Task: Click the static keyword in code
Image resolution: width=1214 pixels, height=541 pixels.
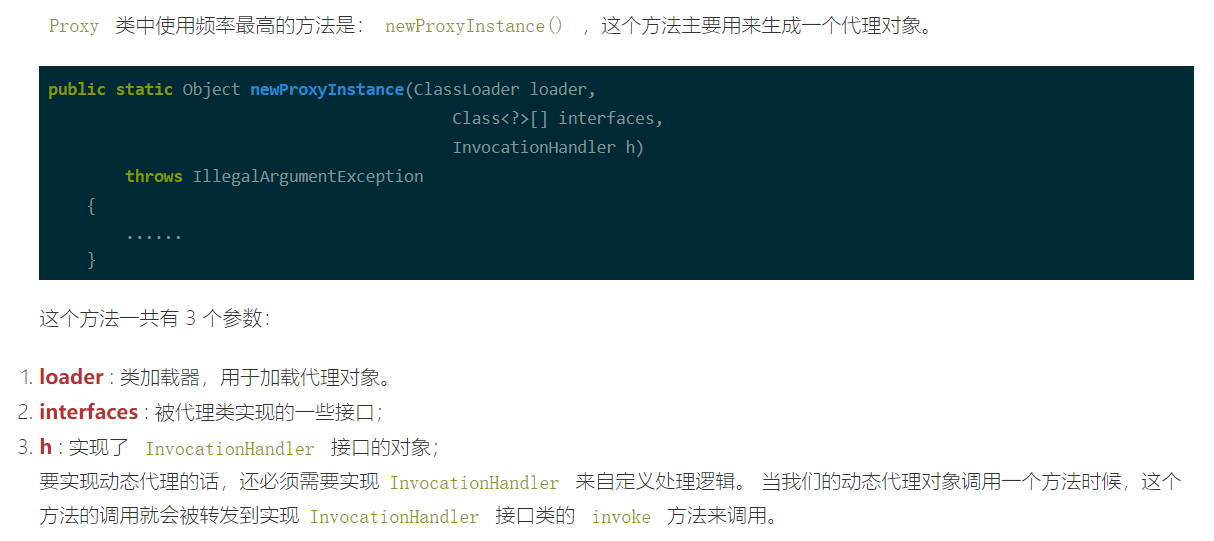Action: pos(144,90)
